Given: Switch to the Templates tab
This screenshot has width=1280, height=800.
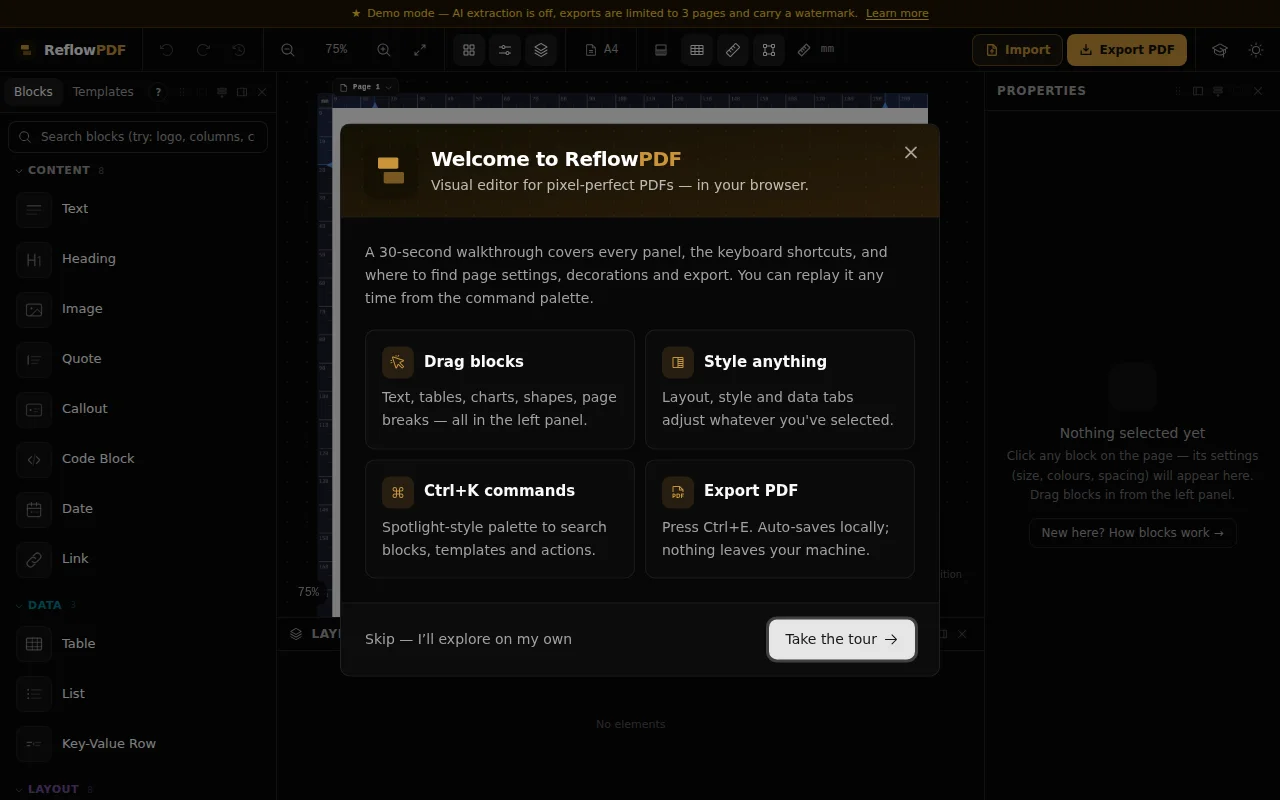Looking at the screenshot, I should click(x=103, y=92).
